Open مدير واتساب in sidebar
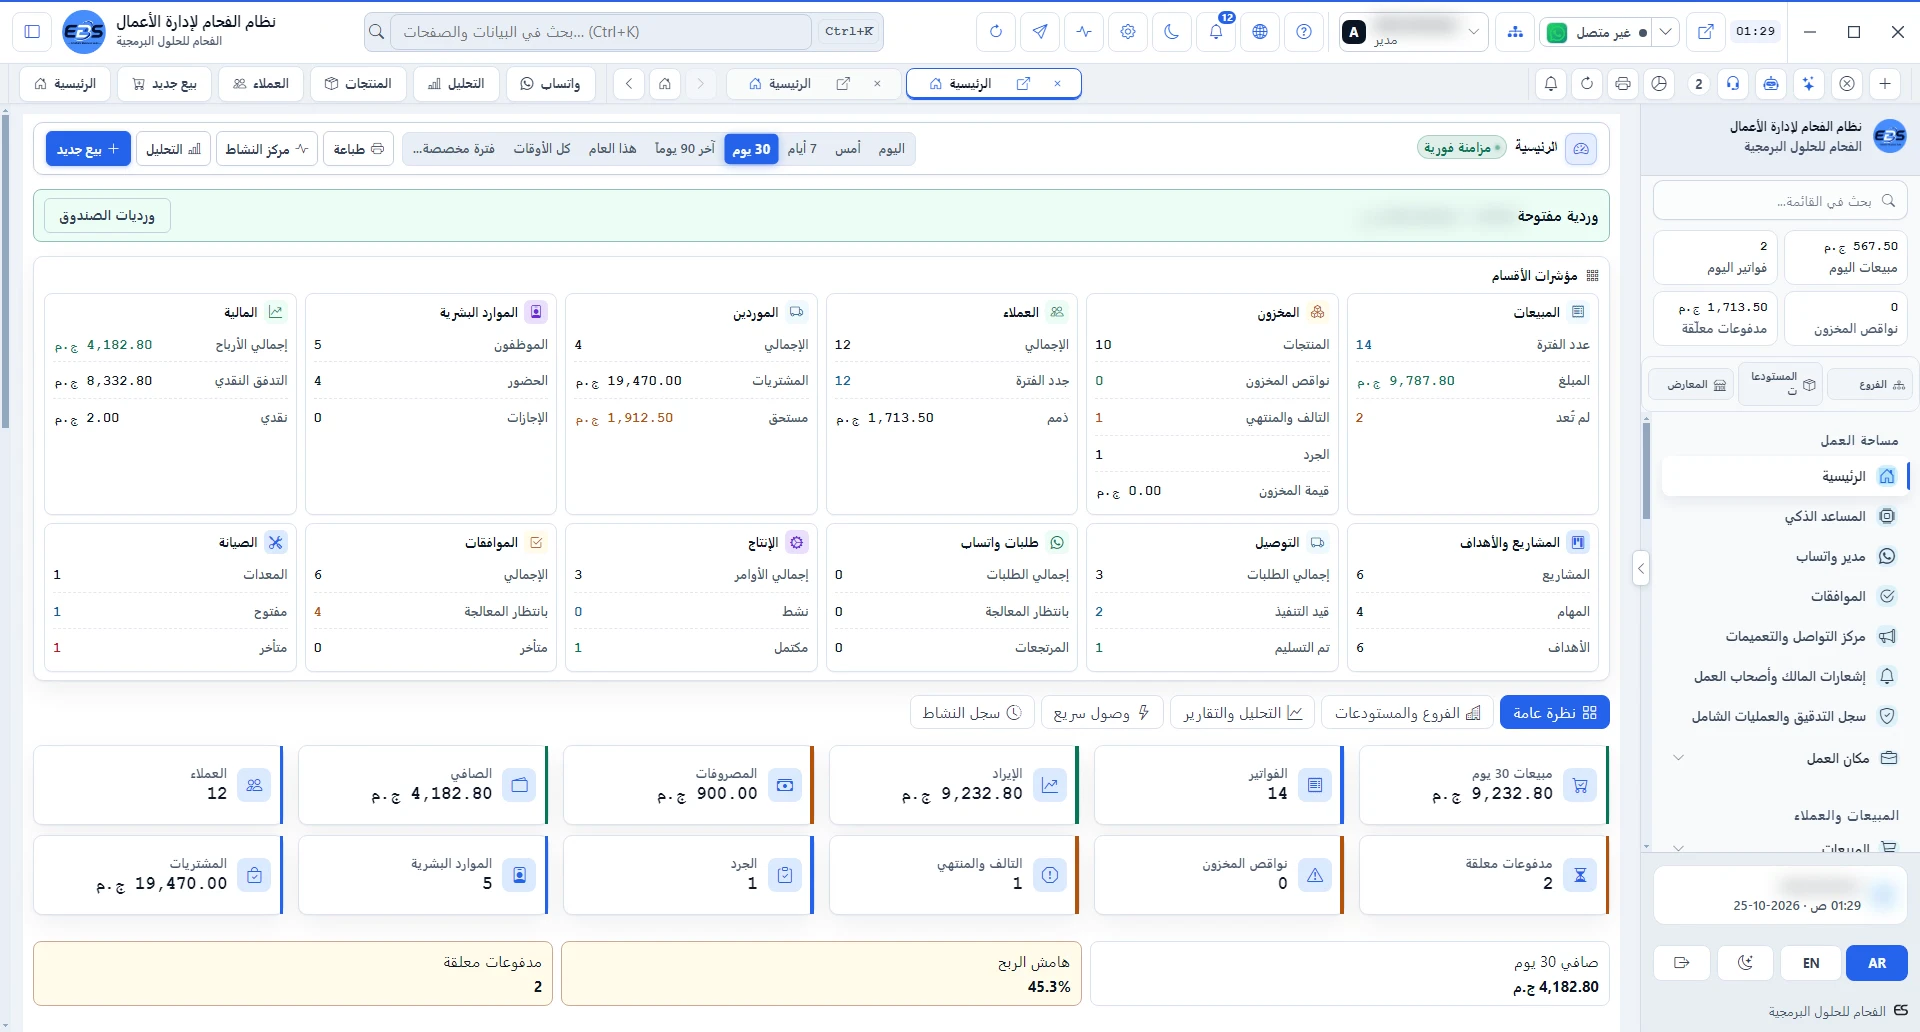The width and height of the screenshot is (1920, 1032). pos(1784,557)
